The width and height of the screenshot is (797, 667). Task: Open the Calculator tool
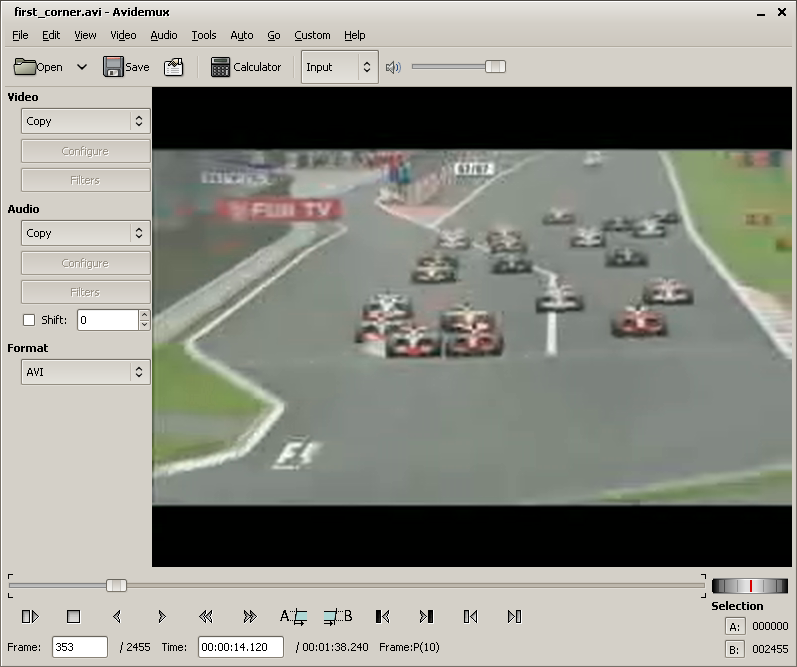246,67
